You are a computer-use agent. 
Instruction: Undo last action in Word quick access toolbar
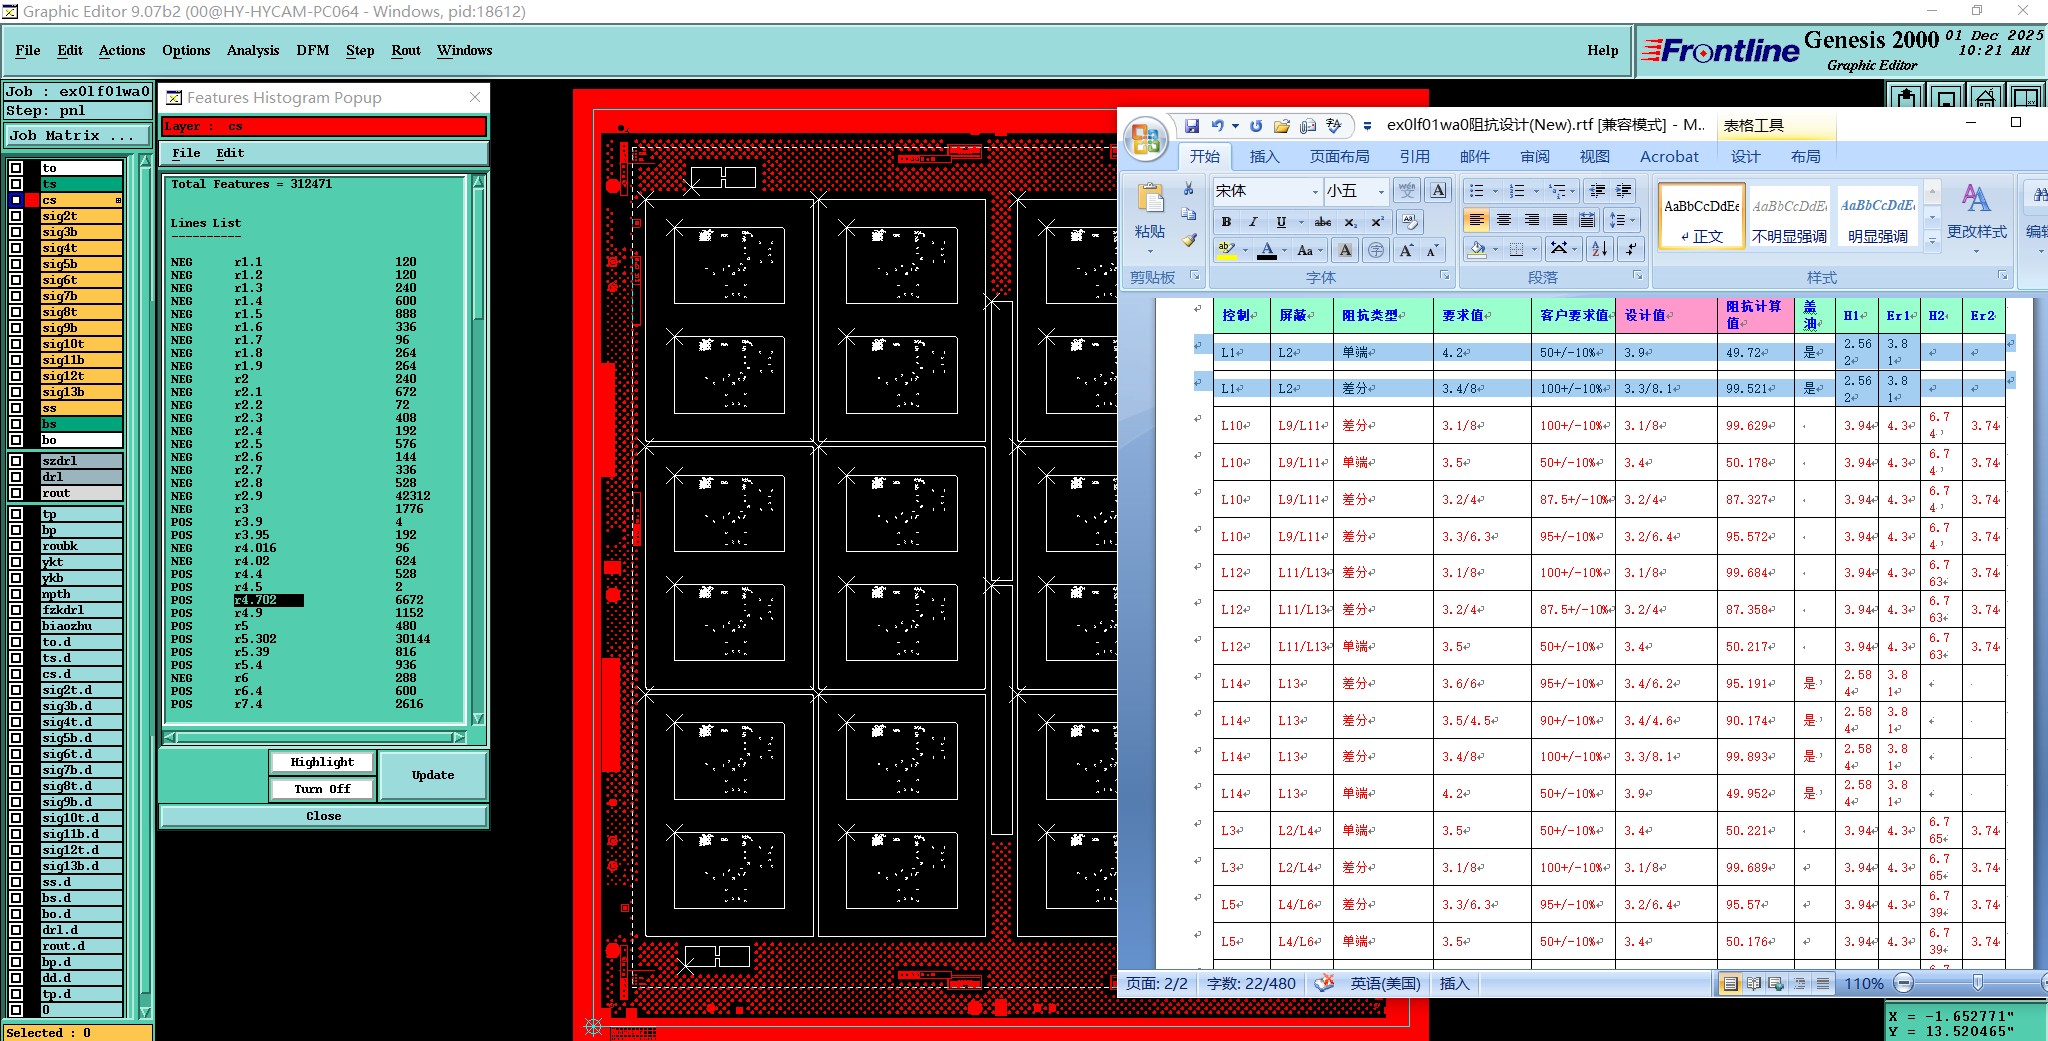pos(1217,126)
